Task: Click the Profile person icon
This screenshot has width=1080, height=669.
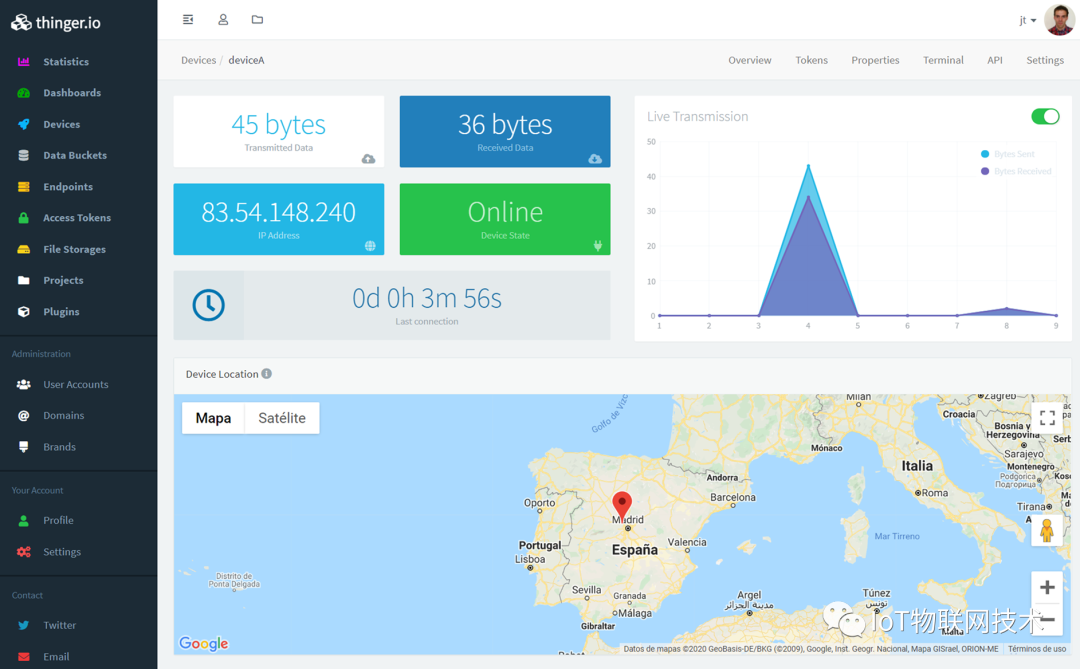Action: [x=23, y=520]
